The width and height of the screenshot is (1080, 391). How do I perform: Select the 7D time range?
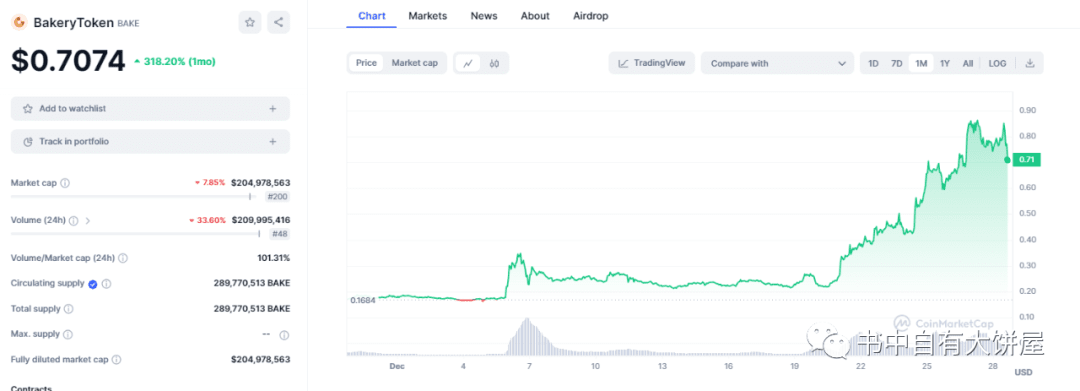tap(897, 63)
